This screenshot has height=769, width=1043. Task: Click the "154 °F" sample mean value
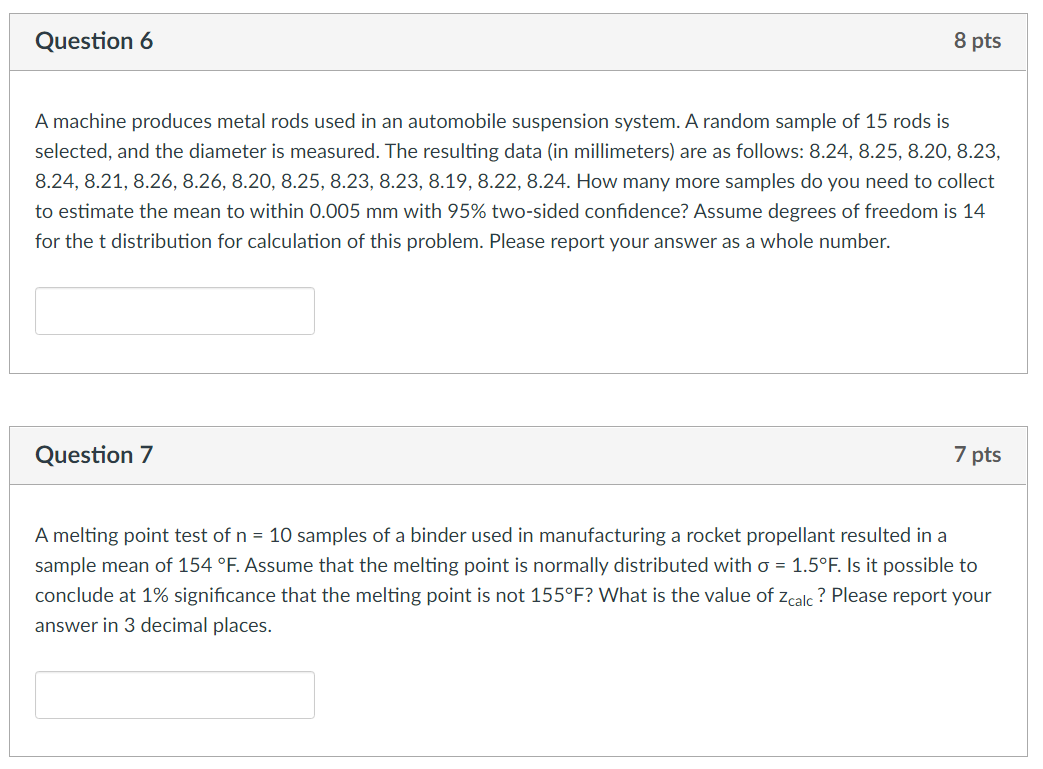coord(207,565)
